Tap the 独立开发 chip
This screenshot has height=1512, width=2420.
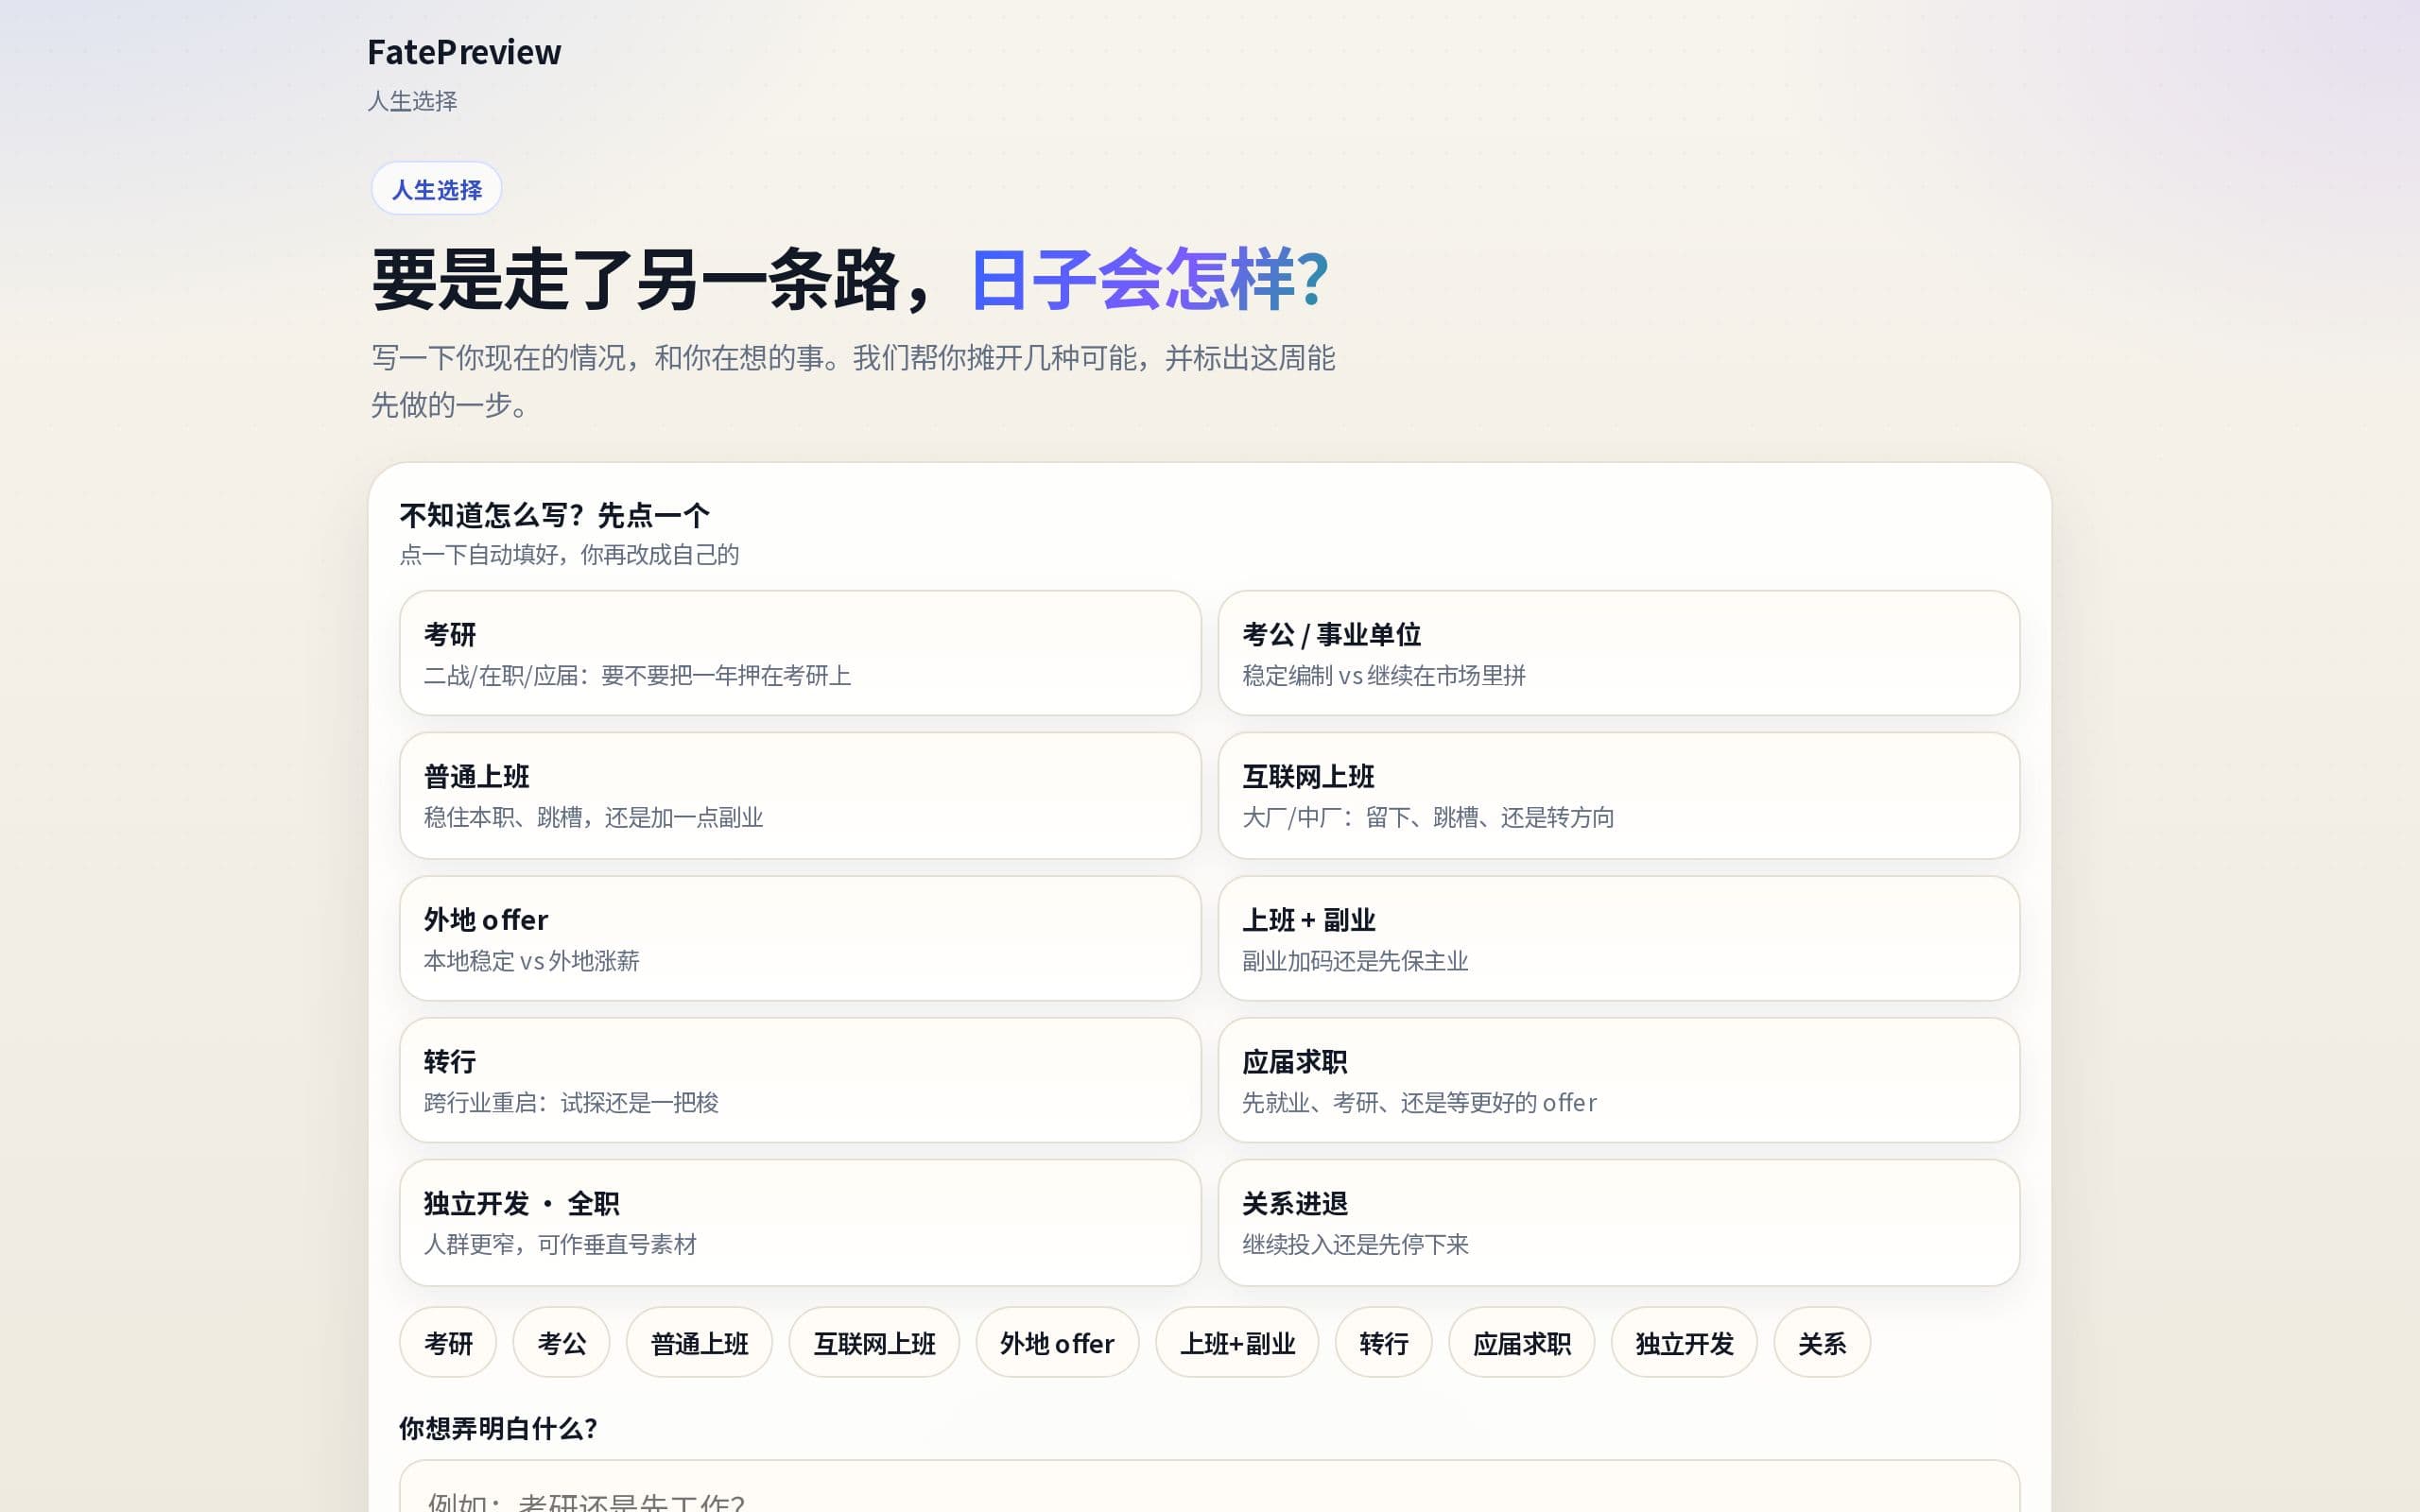click(x=1684, y=1342)
